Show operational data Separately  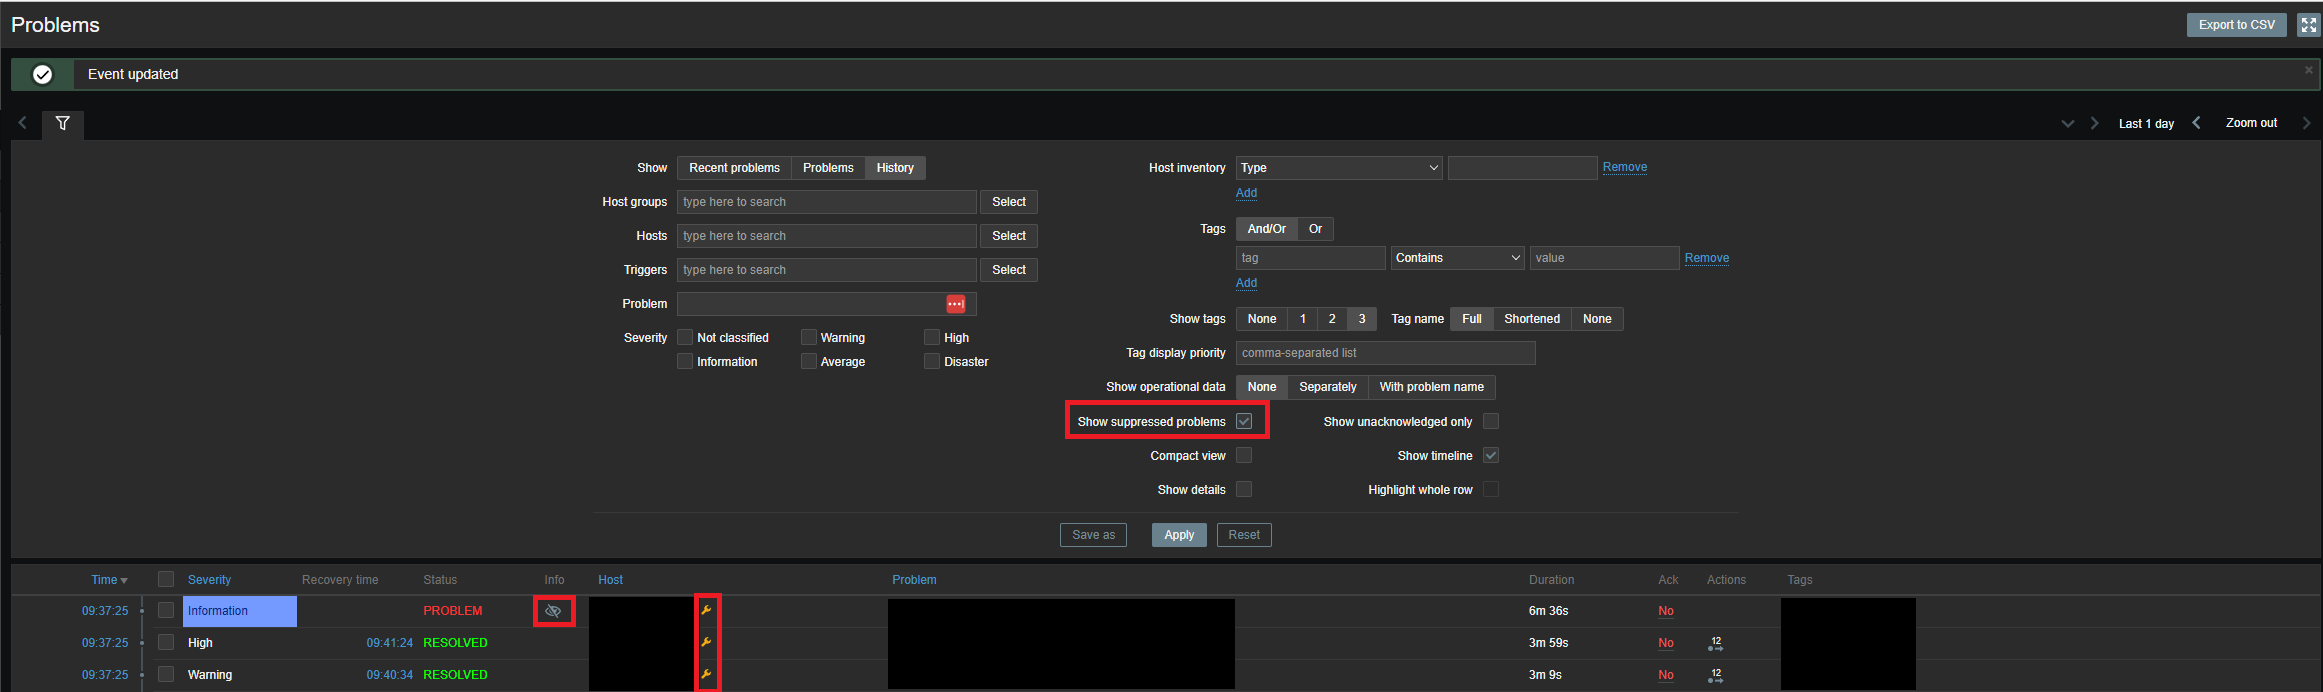[1327, 387]
